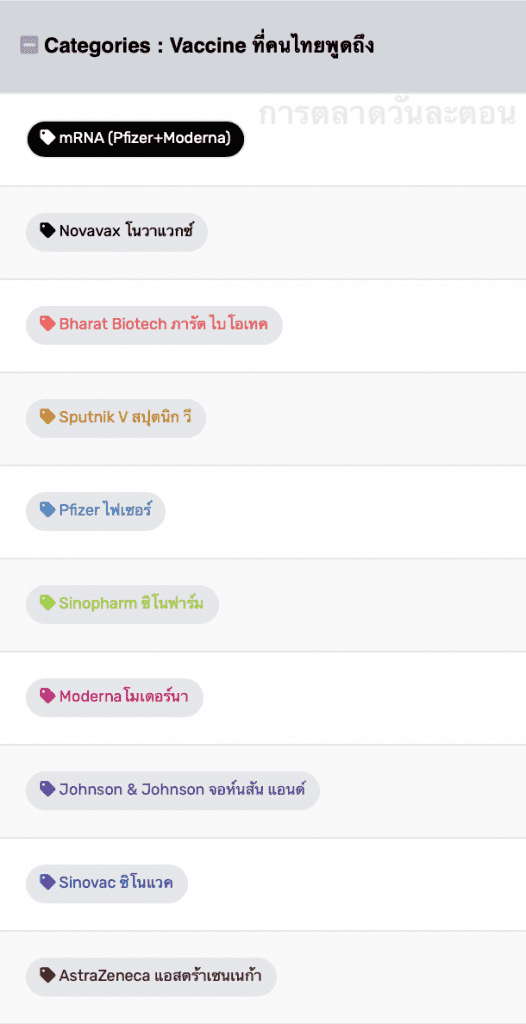Collapse the Categories panel via minus icon

(29, 45)
